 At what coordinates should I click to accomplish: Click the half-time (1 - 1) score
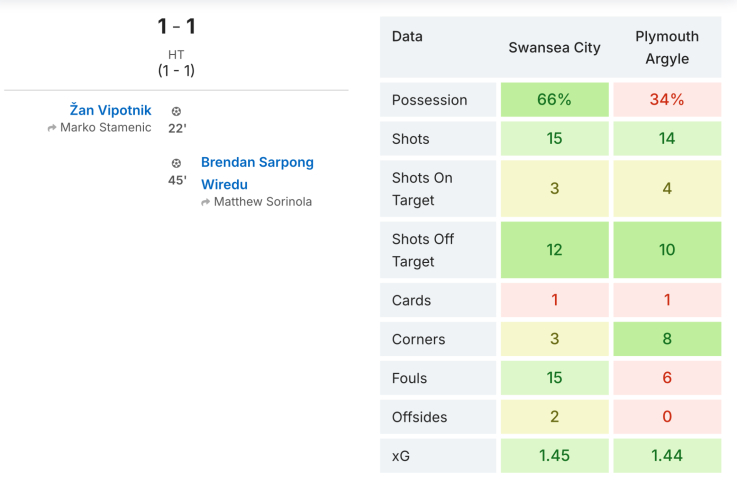[176, 71]
